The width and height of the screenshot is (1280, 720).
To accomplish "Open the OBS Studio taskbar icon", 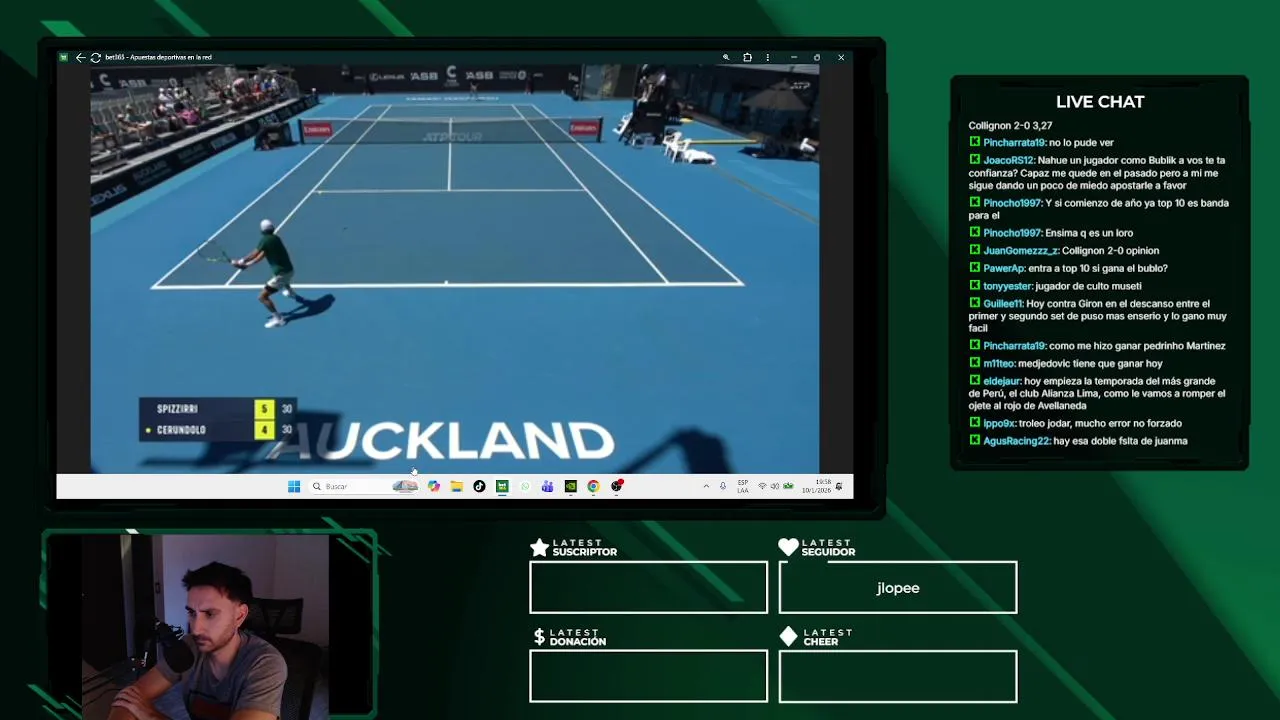I will (x=616, y=486).
